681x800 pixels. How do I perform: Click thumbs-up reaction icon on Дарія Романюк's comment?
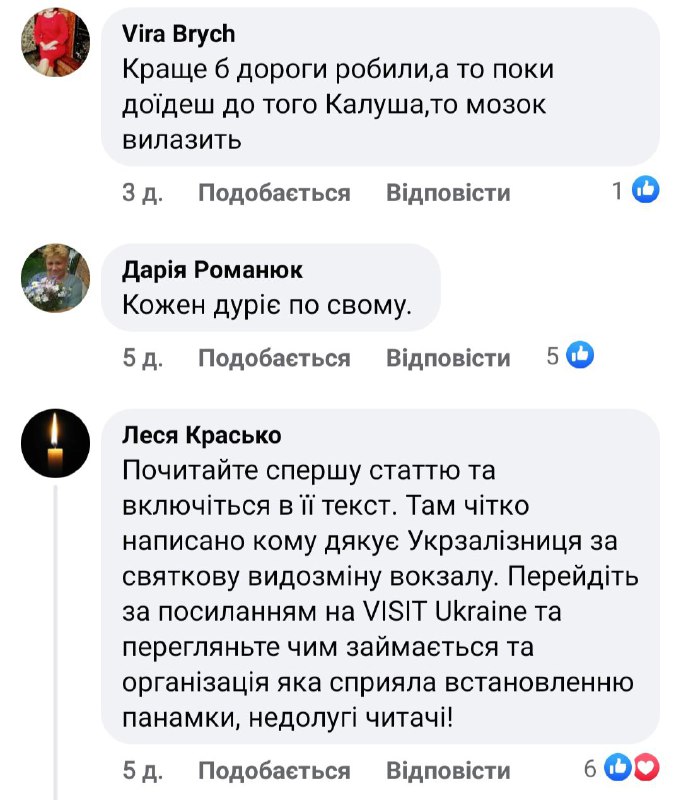tap(582, 354)
